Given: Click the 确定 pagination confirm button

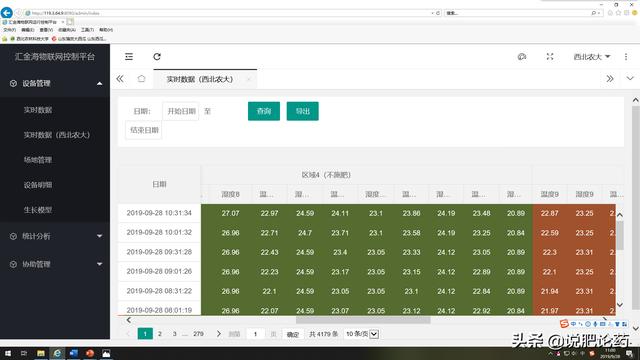Looking at the screenshot, I should (x=293, y=334).
